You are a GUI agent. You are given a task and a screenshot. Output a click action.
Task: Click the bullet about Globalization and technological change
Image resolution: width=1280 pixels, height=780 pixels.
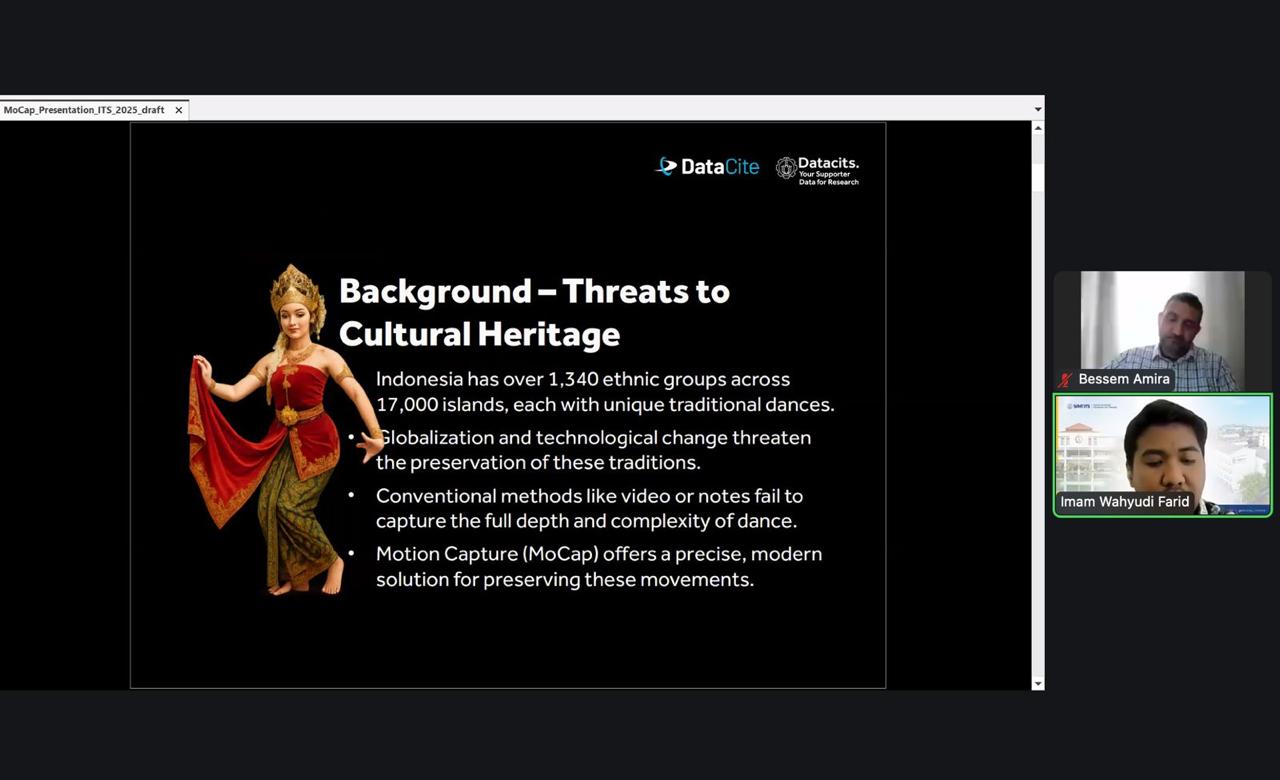coord(593,450)
